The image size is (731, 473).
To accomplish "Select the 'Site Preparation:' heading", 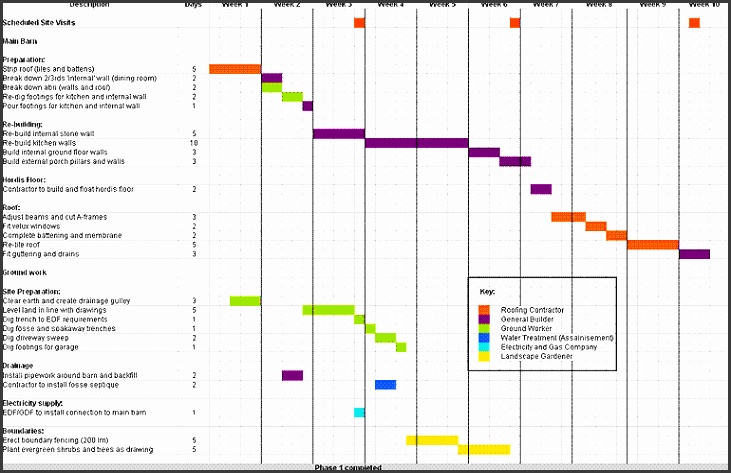I will coord(31,292).
